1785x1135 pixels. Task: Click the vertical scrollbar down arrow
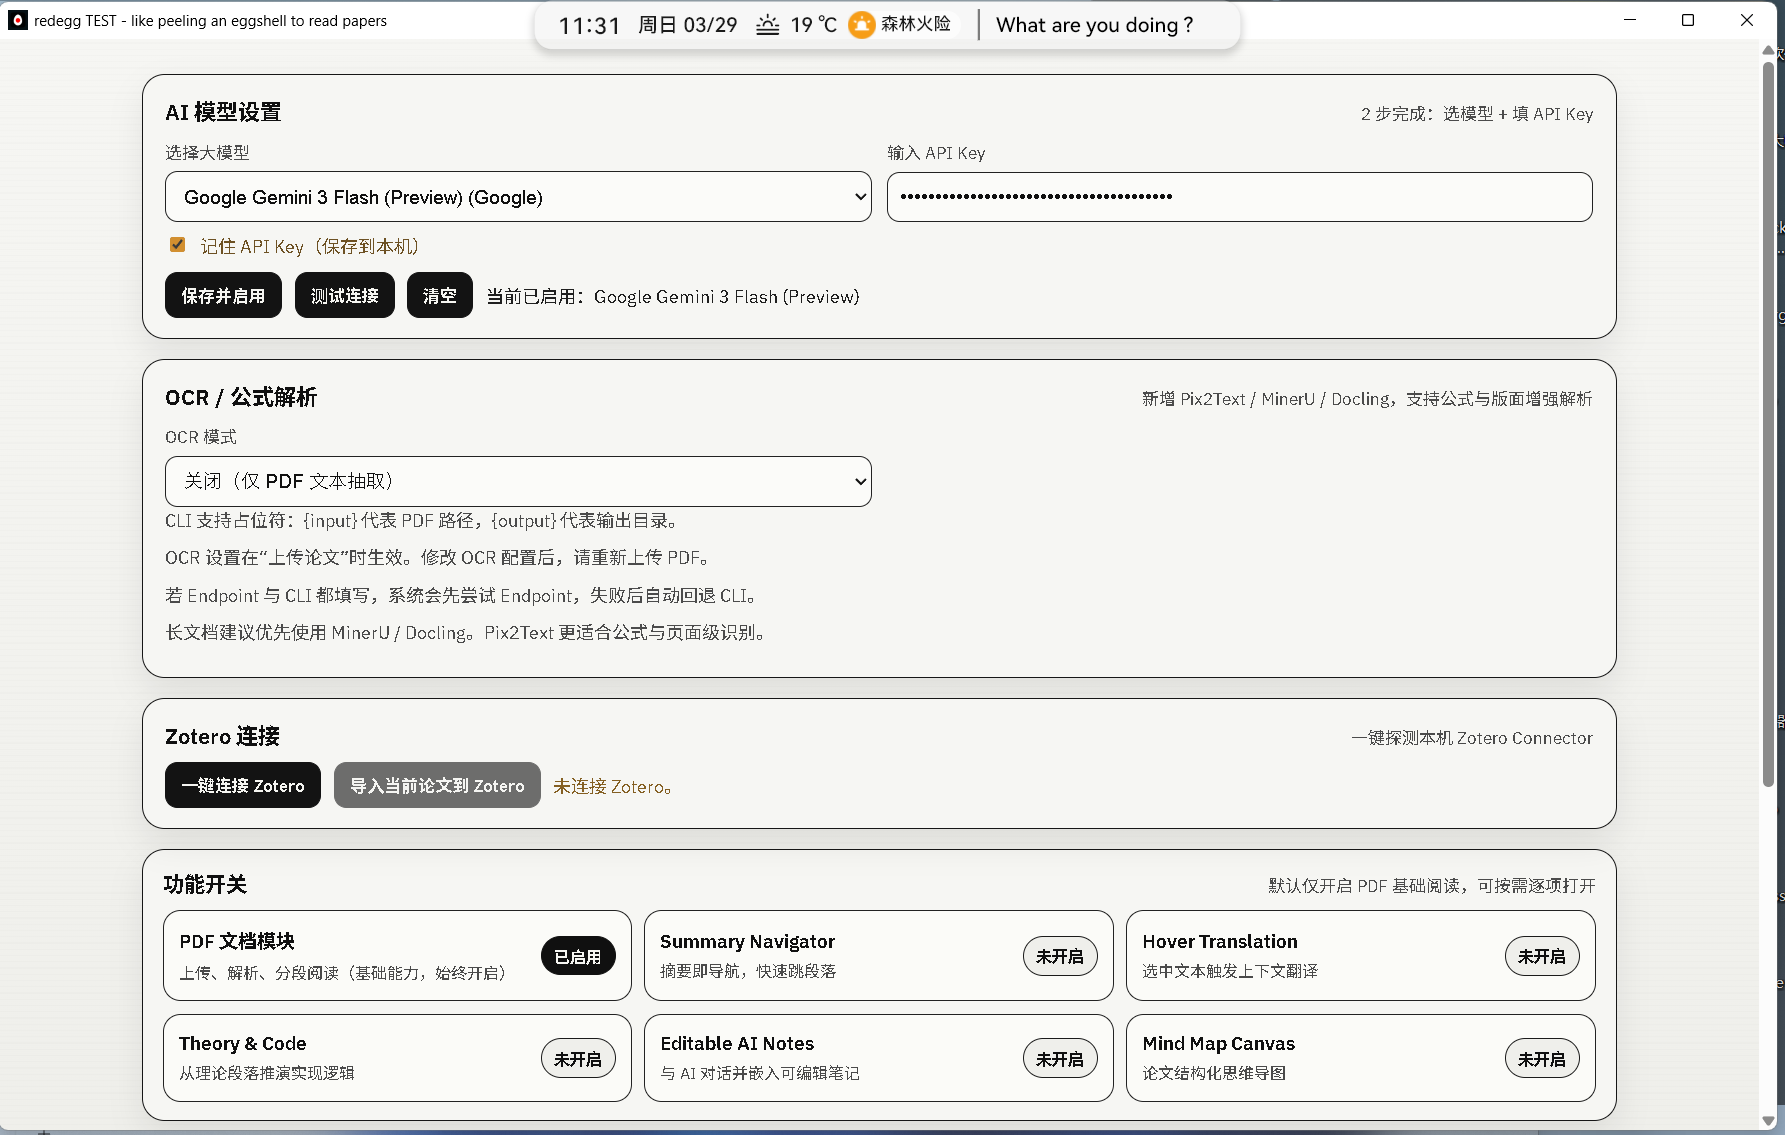tap(1768, 1121)
